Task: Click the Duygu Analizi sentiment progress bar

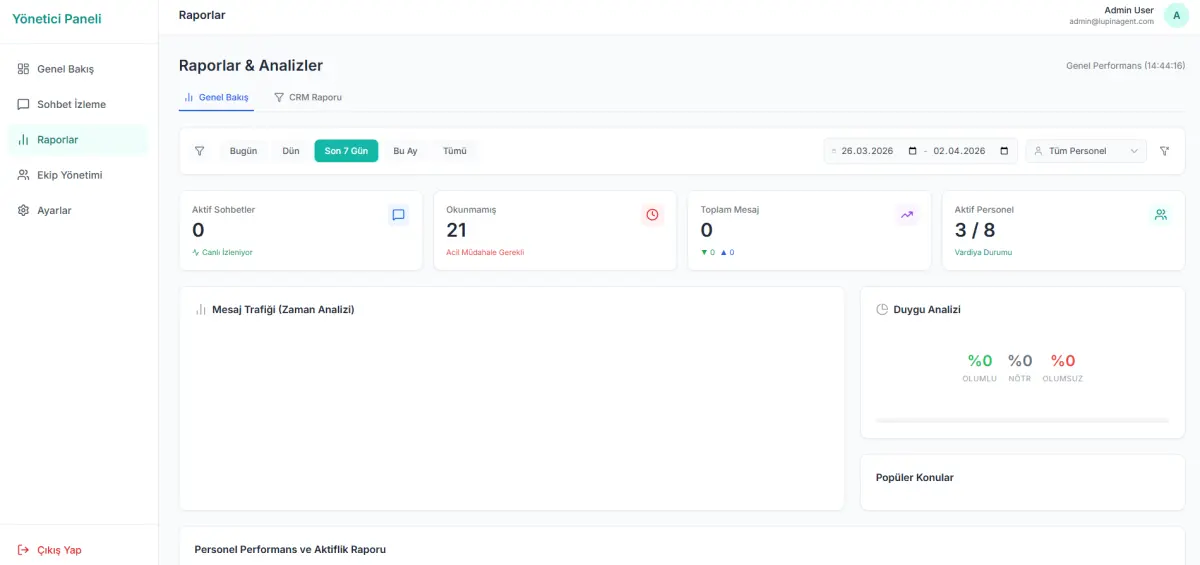Action: click(1022, 420)
